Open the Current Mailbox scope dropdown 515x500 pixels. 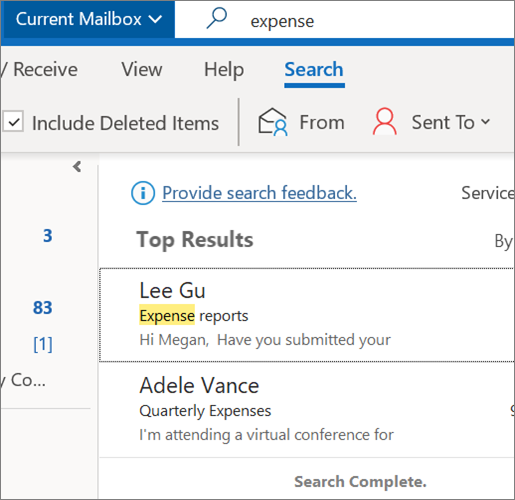[x=88, y=19]
